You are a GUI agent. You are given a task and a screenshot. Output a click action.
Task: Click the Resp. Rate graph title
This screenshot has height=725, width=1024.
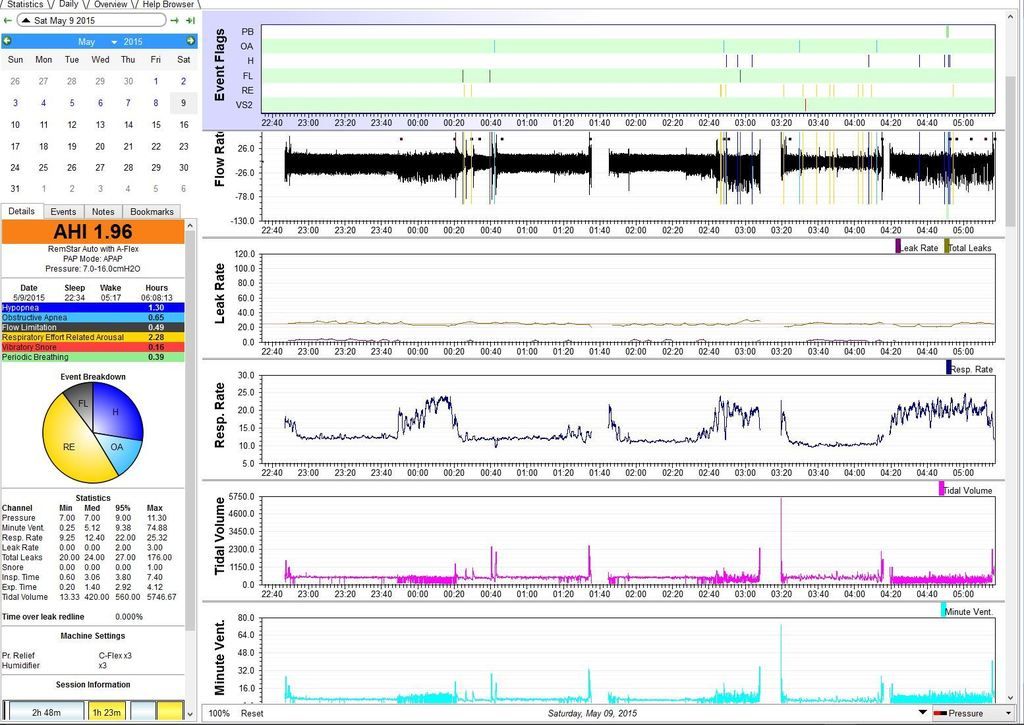[x=219, y=415]
